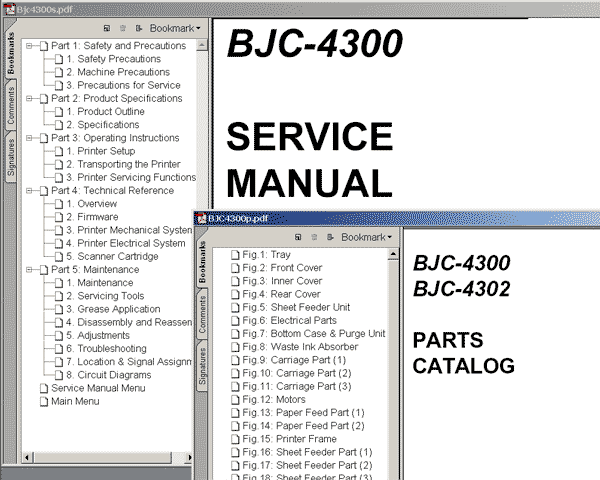Switch to Bookmarks tab in Bjc4300s window

coord(10,53)
